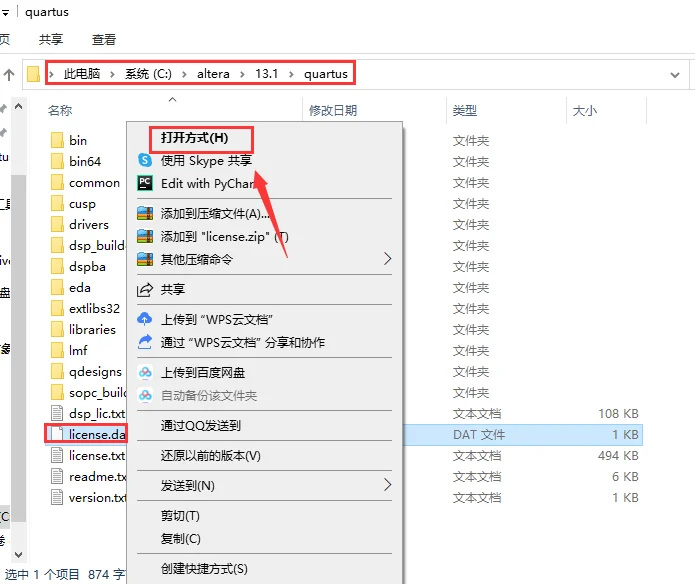Click the eda folder icon

point(57,288)
